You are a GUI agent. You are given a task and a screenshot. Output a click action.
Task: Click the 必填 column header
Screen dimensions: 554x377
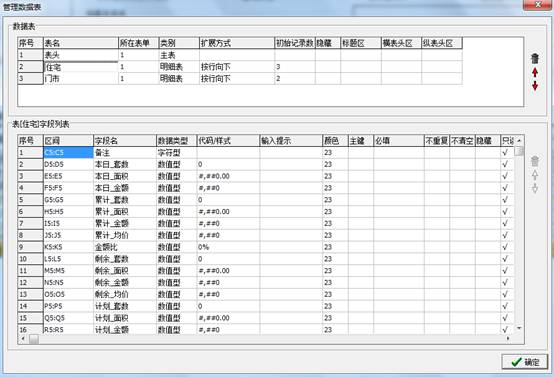(399, 141)
